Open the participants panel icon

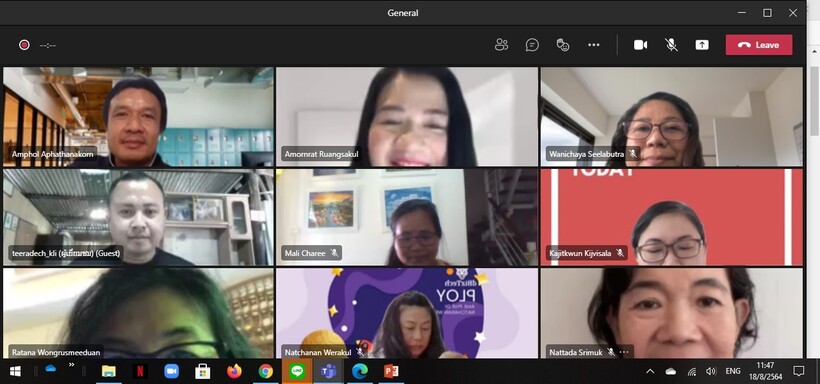coord(501,45)
